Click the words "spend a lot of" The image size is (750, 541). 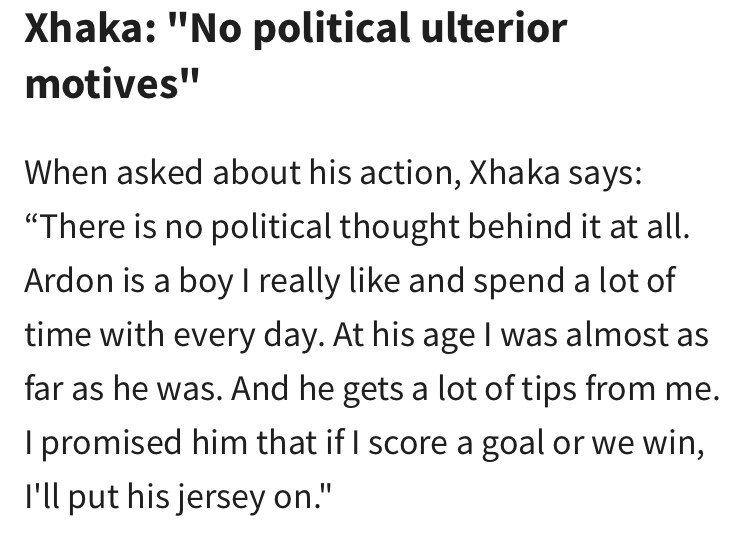tap(574, 281)
